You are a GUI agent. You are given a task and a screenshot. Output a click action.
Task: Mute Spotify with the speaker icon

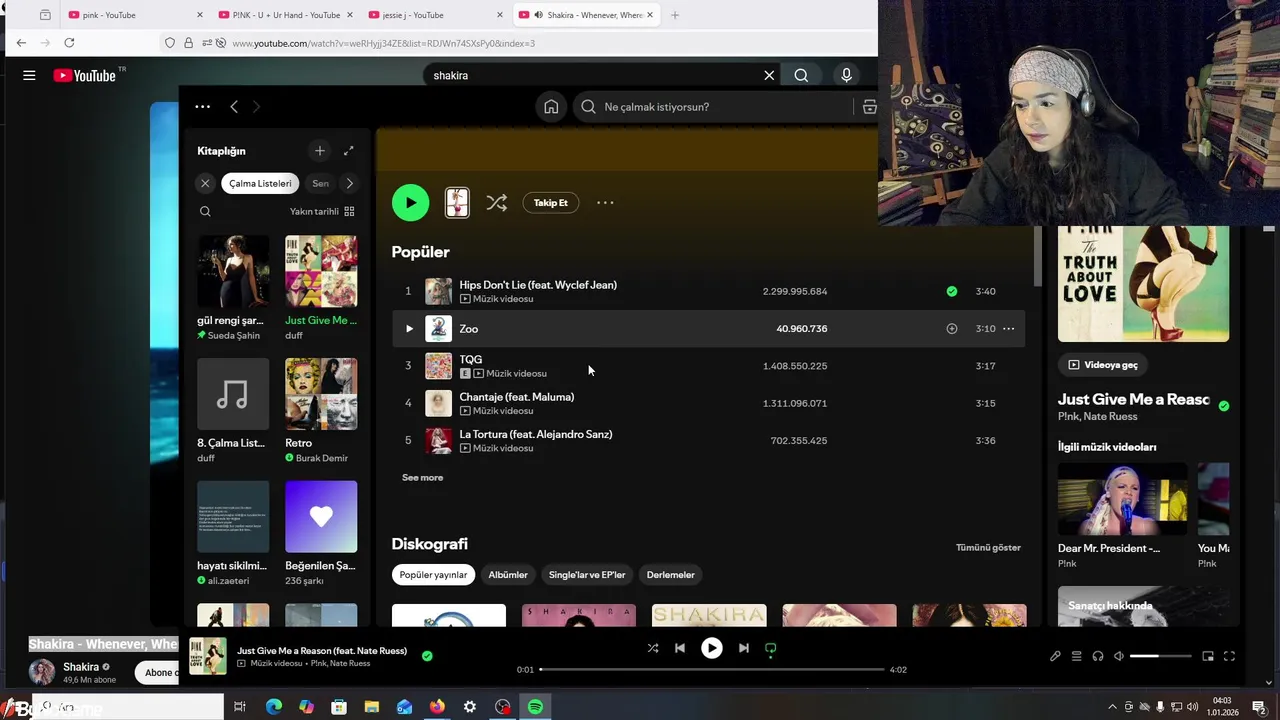(x=1119, y=656)
